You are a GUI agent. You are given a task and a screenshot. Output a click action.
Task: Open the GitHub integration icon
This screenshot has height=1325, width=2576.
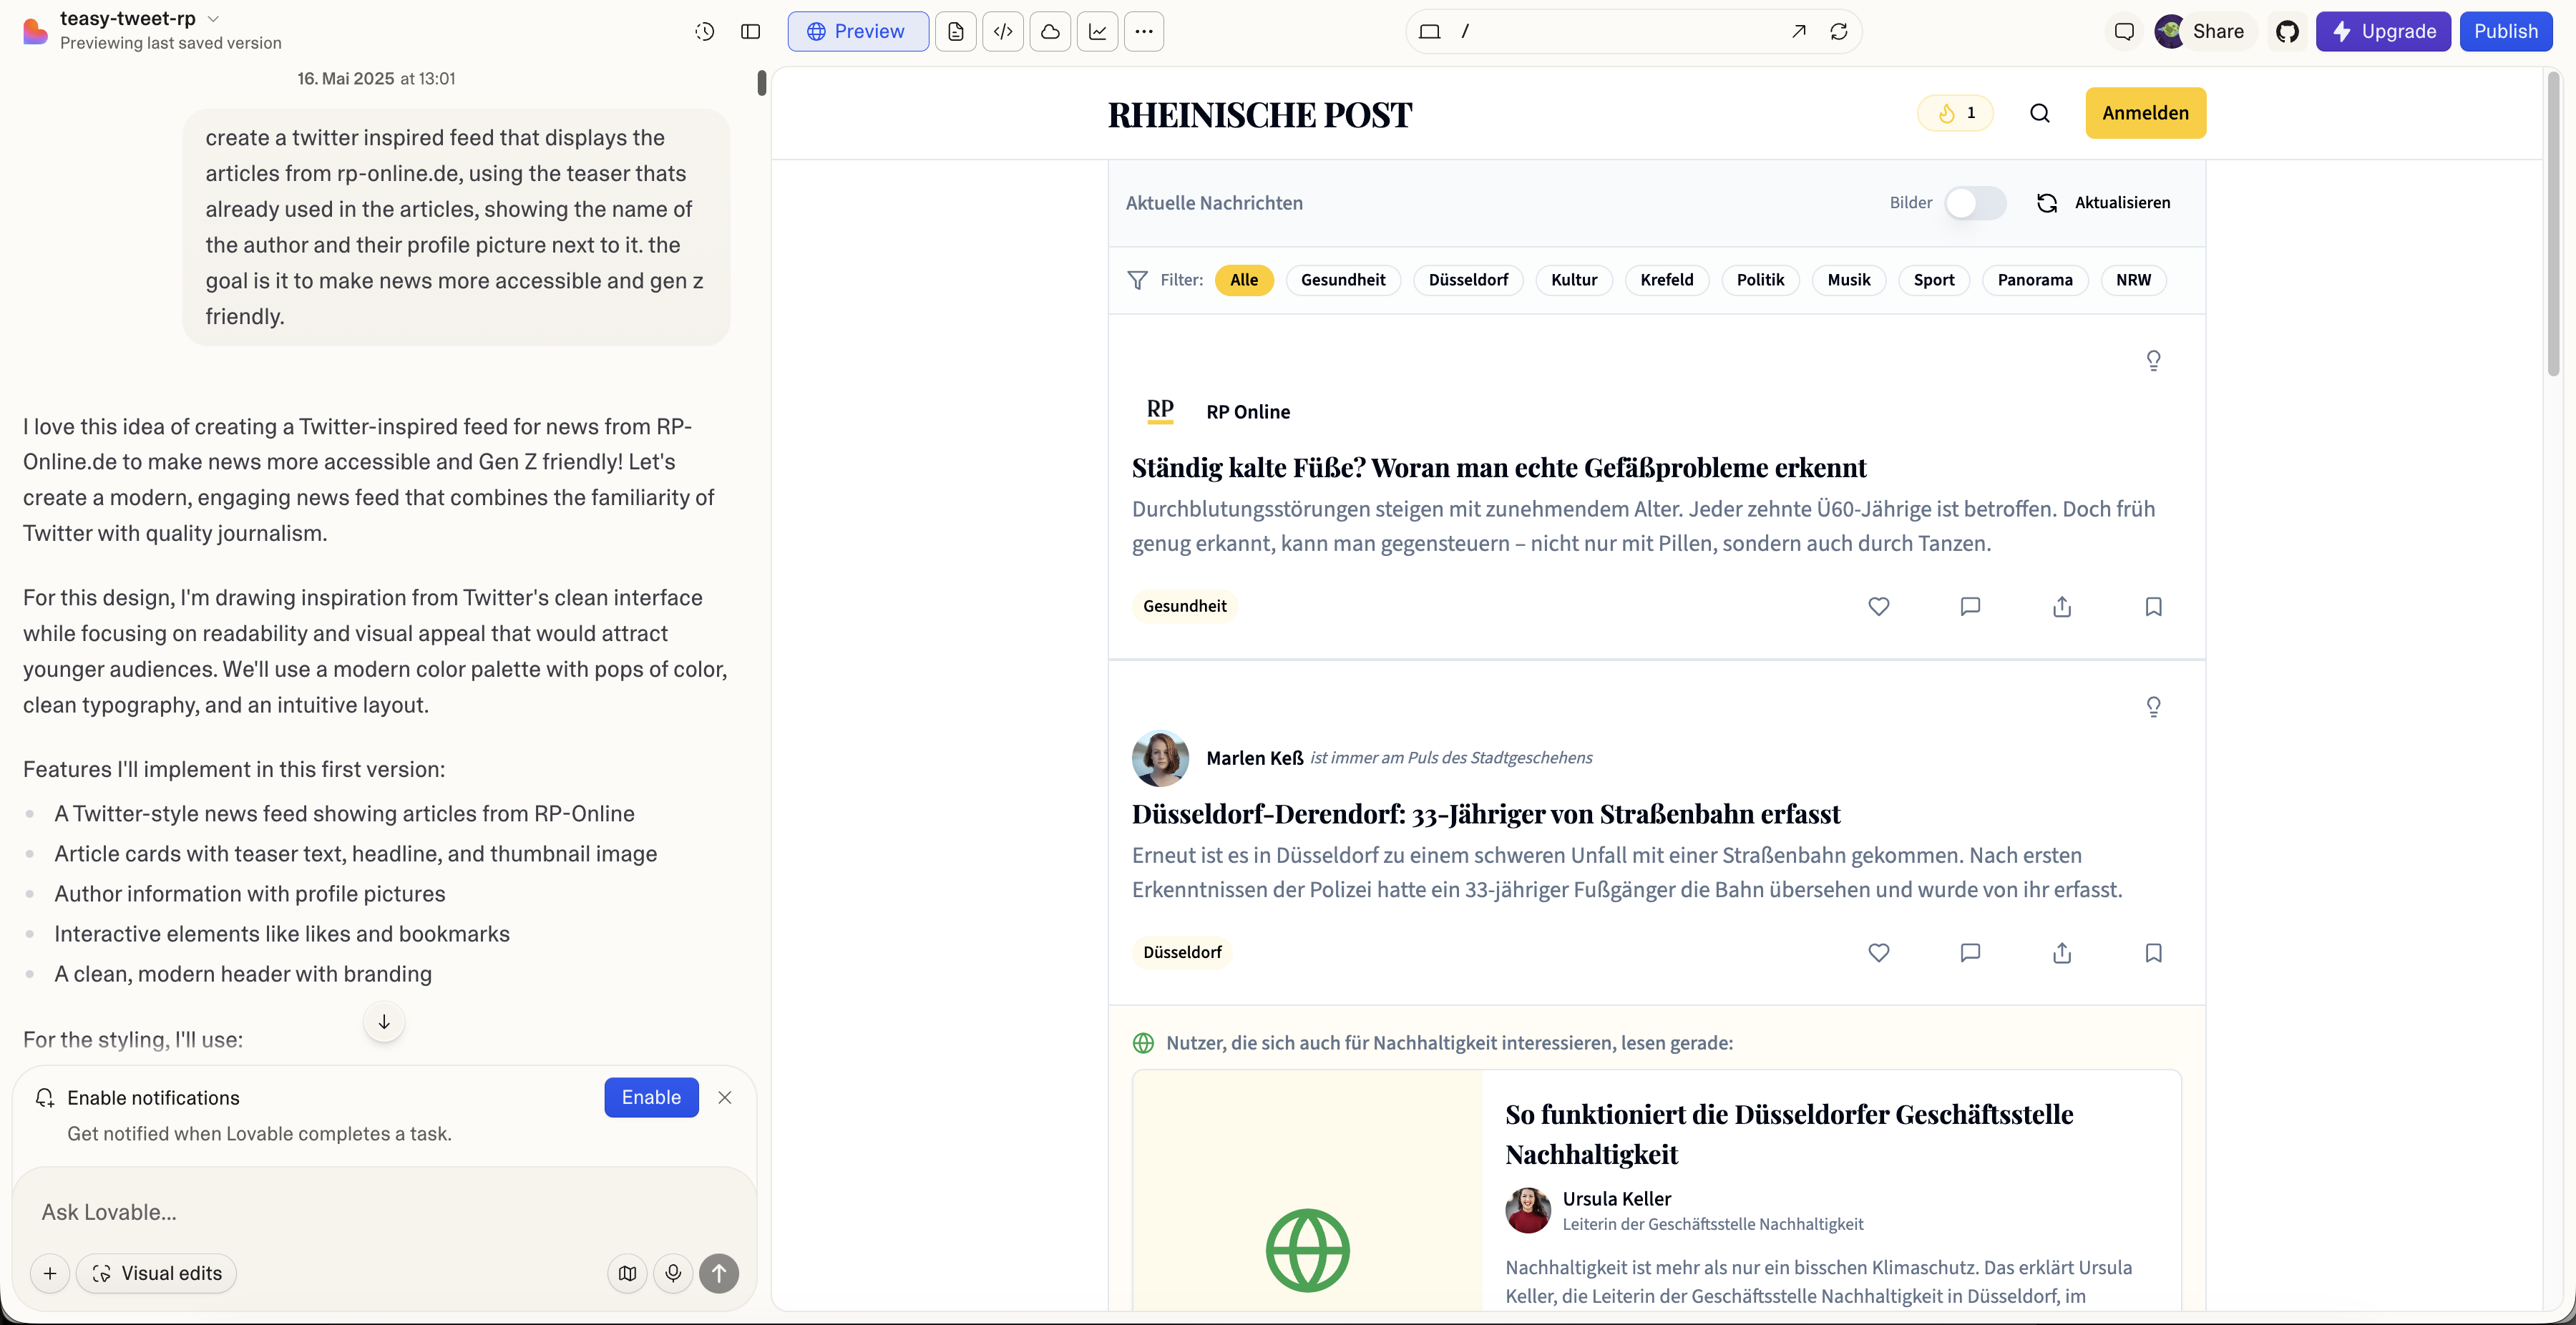pos(2287,31)
